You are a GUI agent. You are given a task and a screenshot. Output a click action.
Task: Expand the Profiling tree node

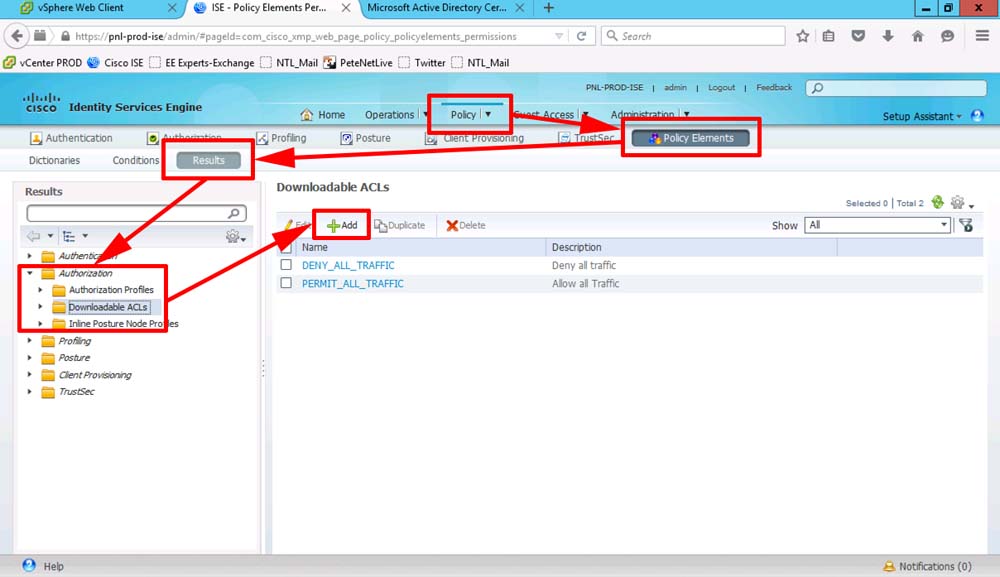pos(30,340)
